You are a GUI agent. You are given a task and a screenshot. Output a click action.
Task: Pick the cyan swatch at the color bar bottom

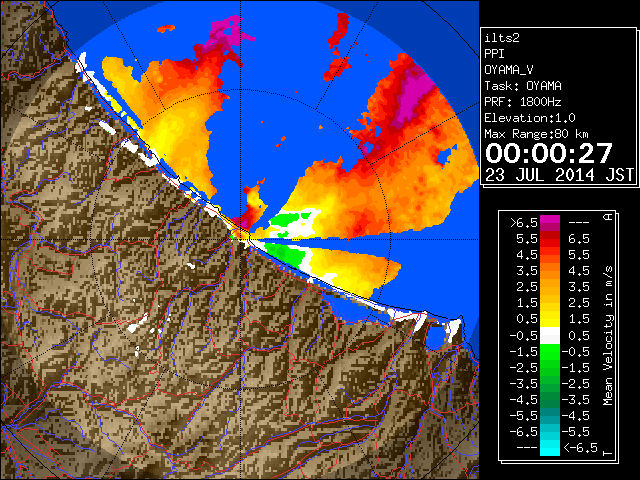coord(550,448)
